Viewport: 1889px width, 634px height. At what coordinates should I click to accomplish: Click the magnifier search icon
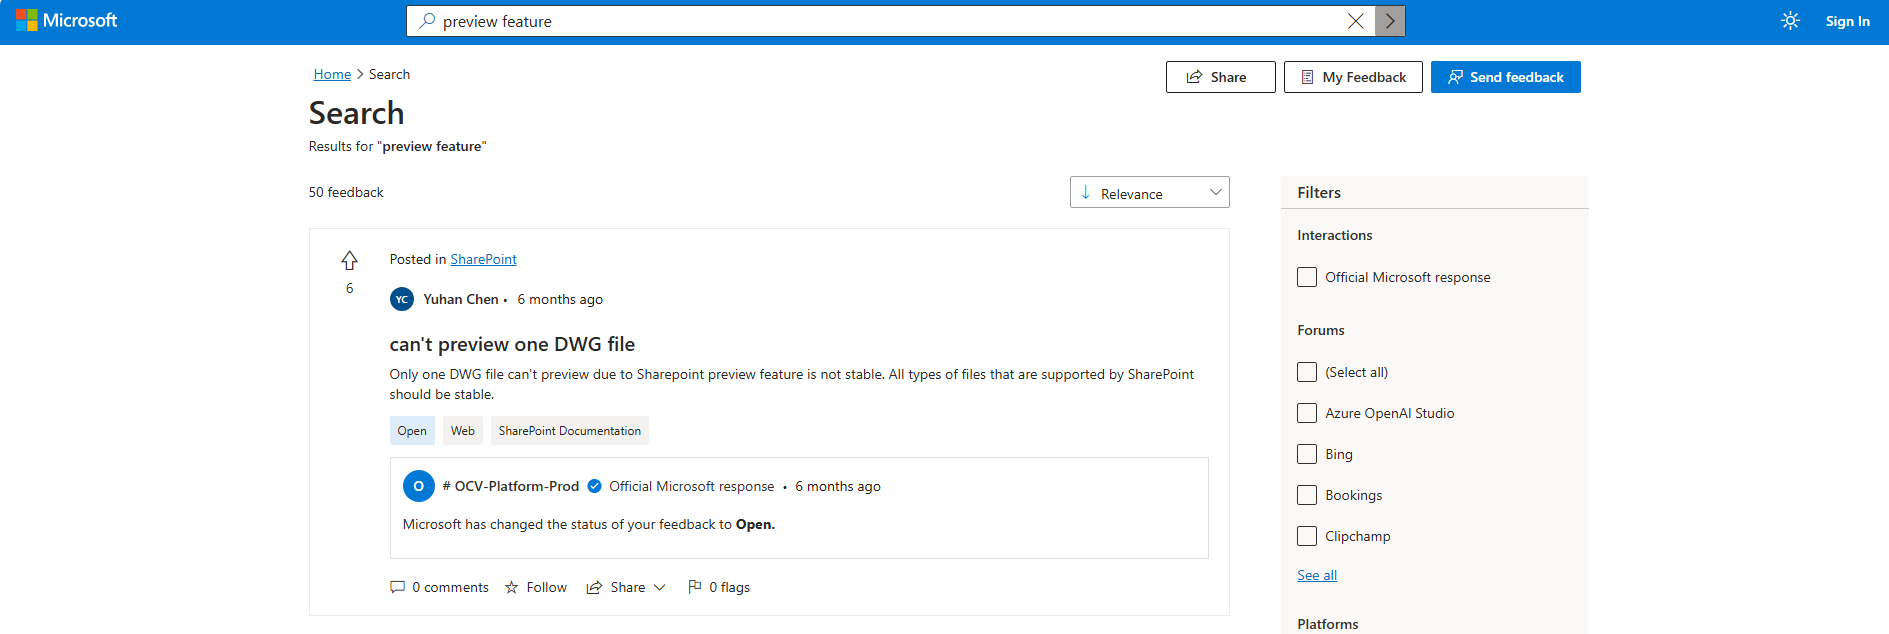(x=427, y=21)
